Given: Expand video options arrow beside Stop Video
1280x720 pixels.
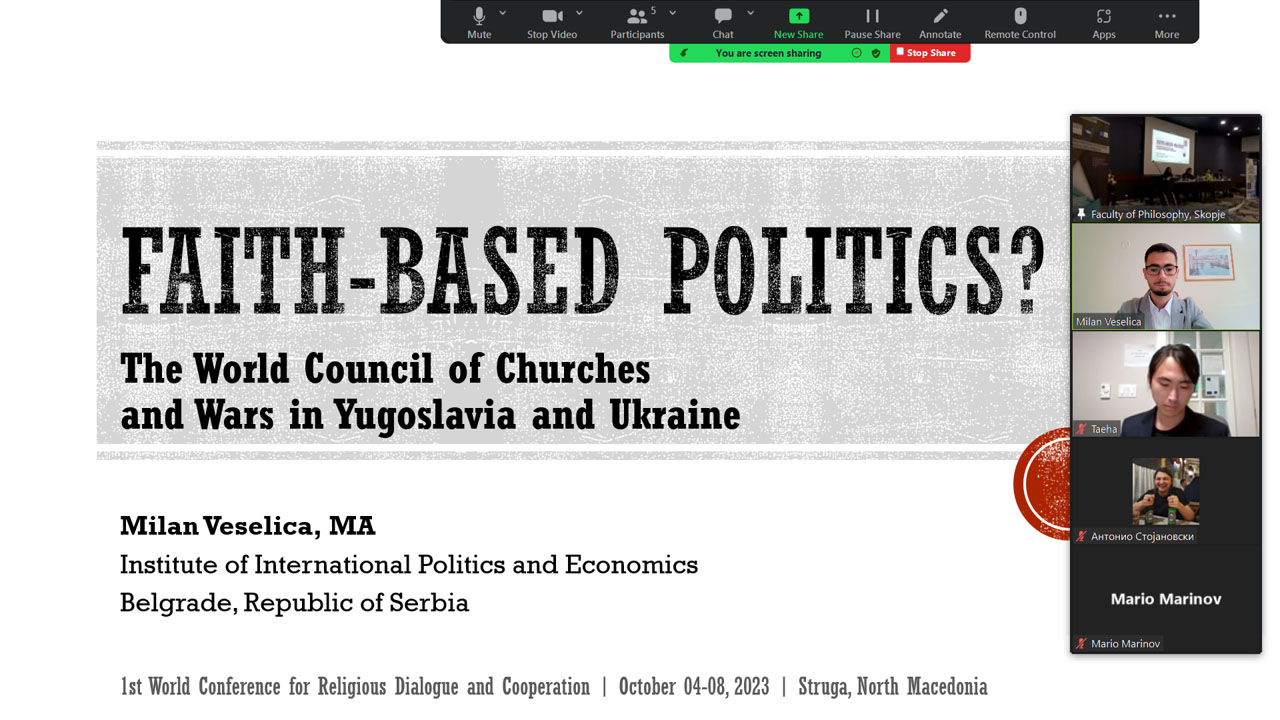Looking at the screenshot, I should (x=579, y=13).
